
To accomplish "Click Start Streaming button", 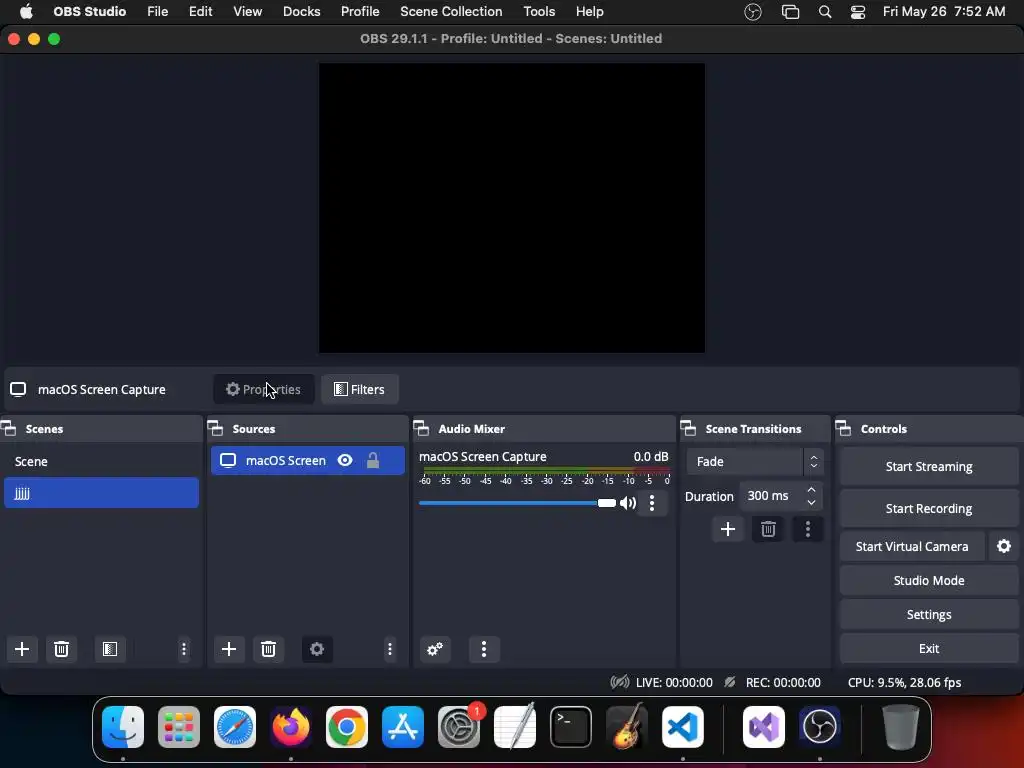I will [x=929, y=466].
